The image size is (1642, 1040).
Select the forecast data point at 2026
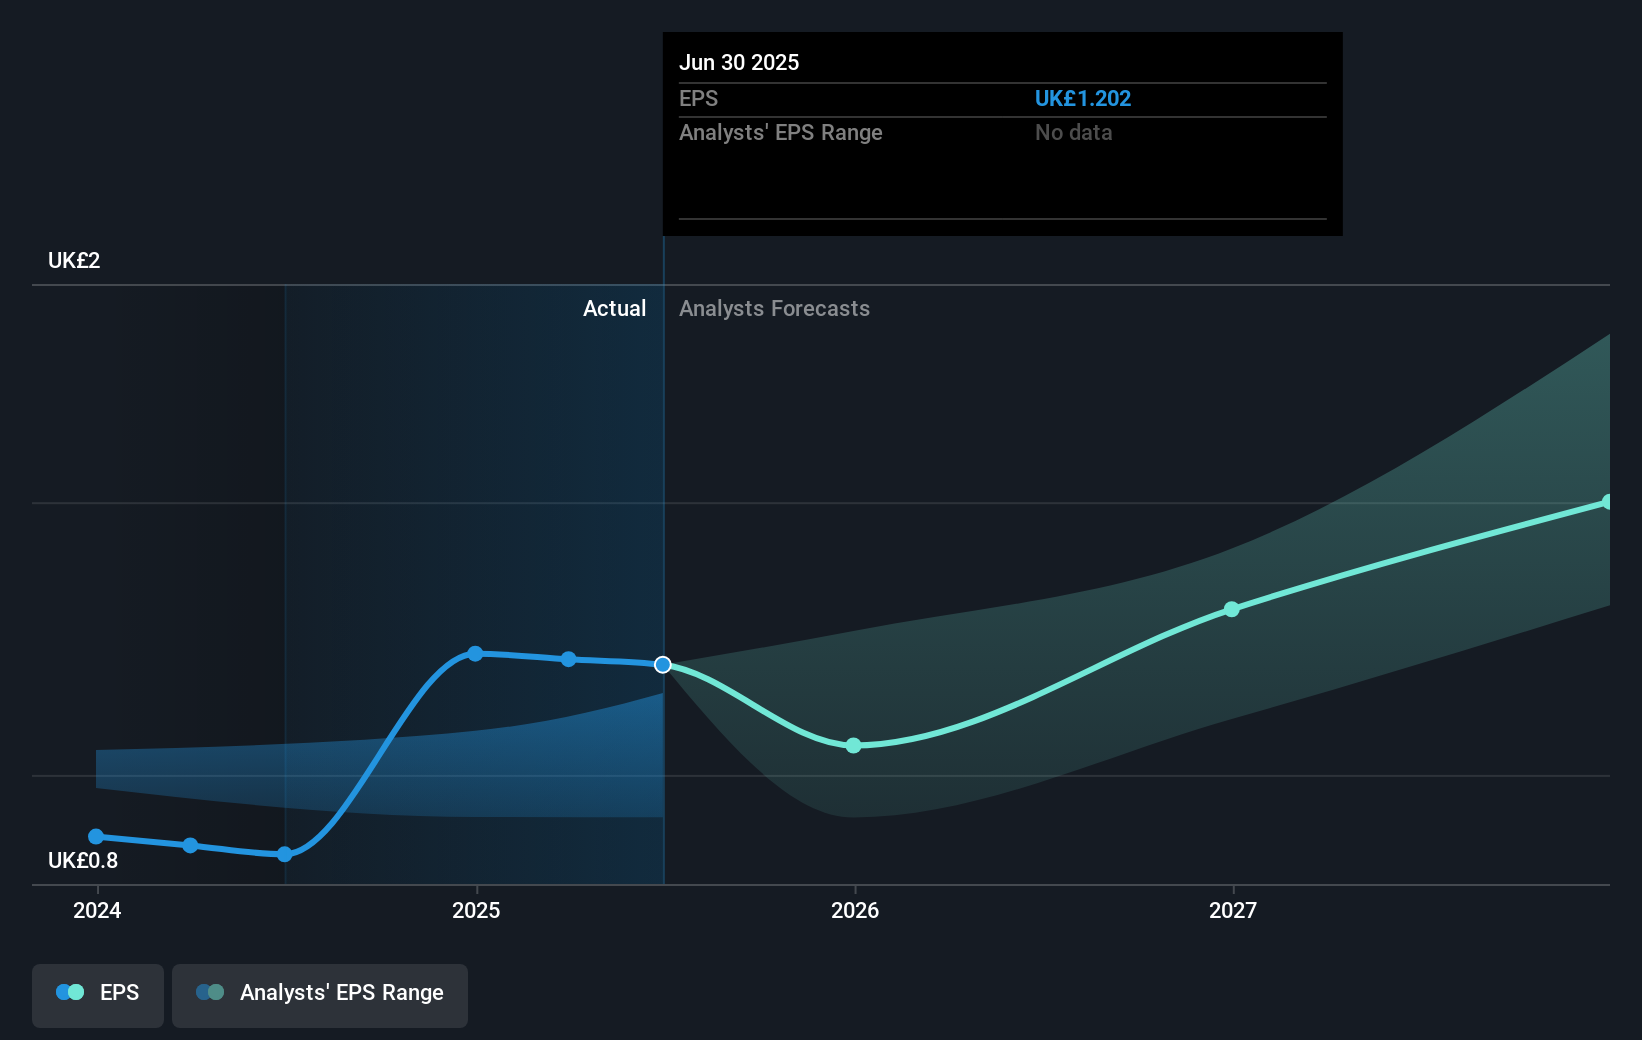point(853,746)
